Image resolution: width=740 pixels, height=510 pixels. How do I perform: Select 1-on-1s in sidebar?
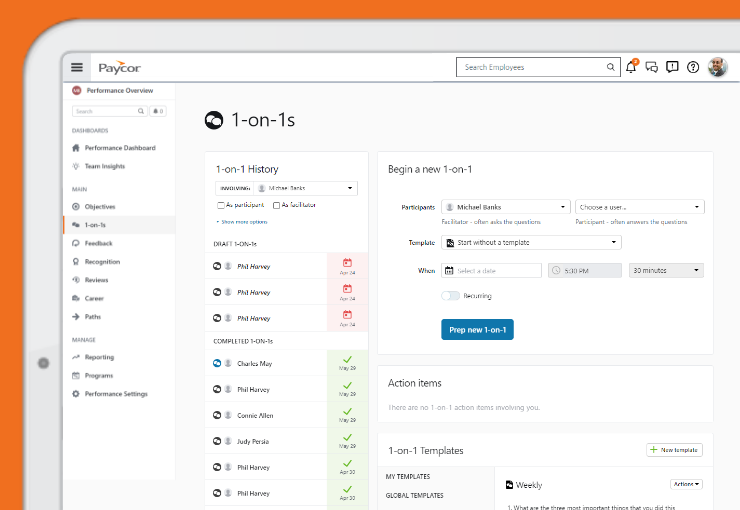point(119,225)
